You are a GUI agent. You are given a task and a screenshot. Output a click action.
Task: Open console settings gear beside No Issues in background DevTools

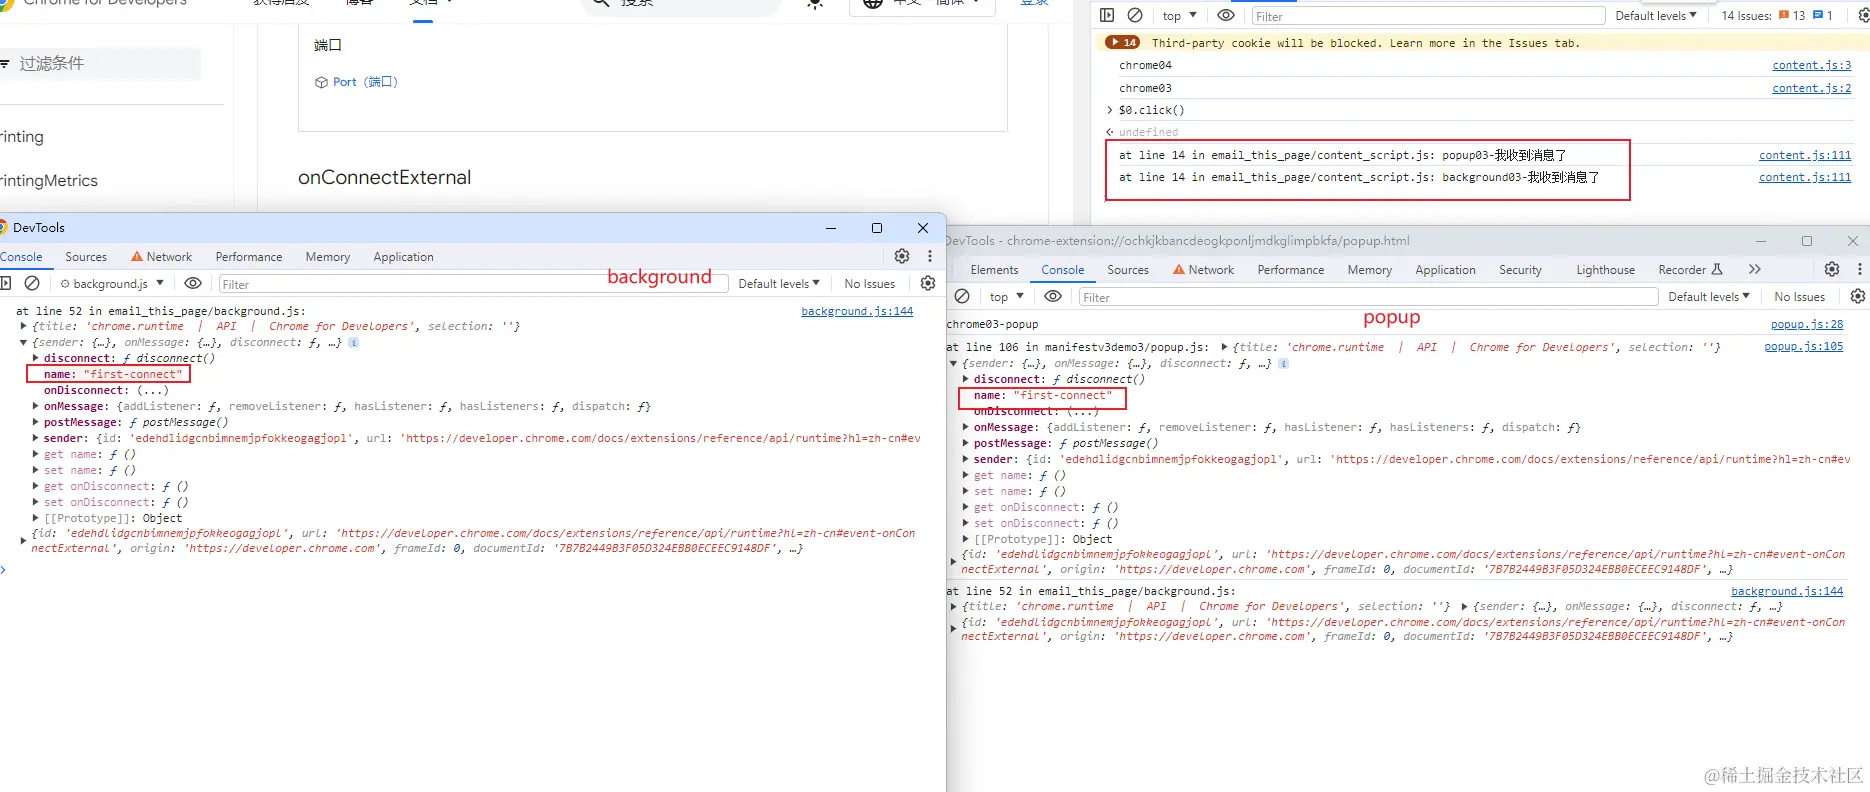[x=928, y=283]
